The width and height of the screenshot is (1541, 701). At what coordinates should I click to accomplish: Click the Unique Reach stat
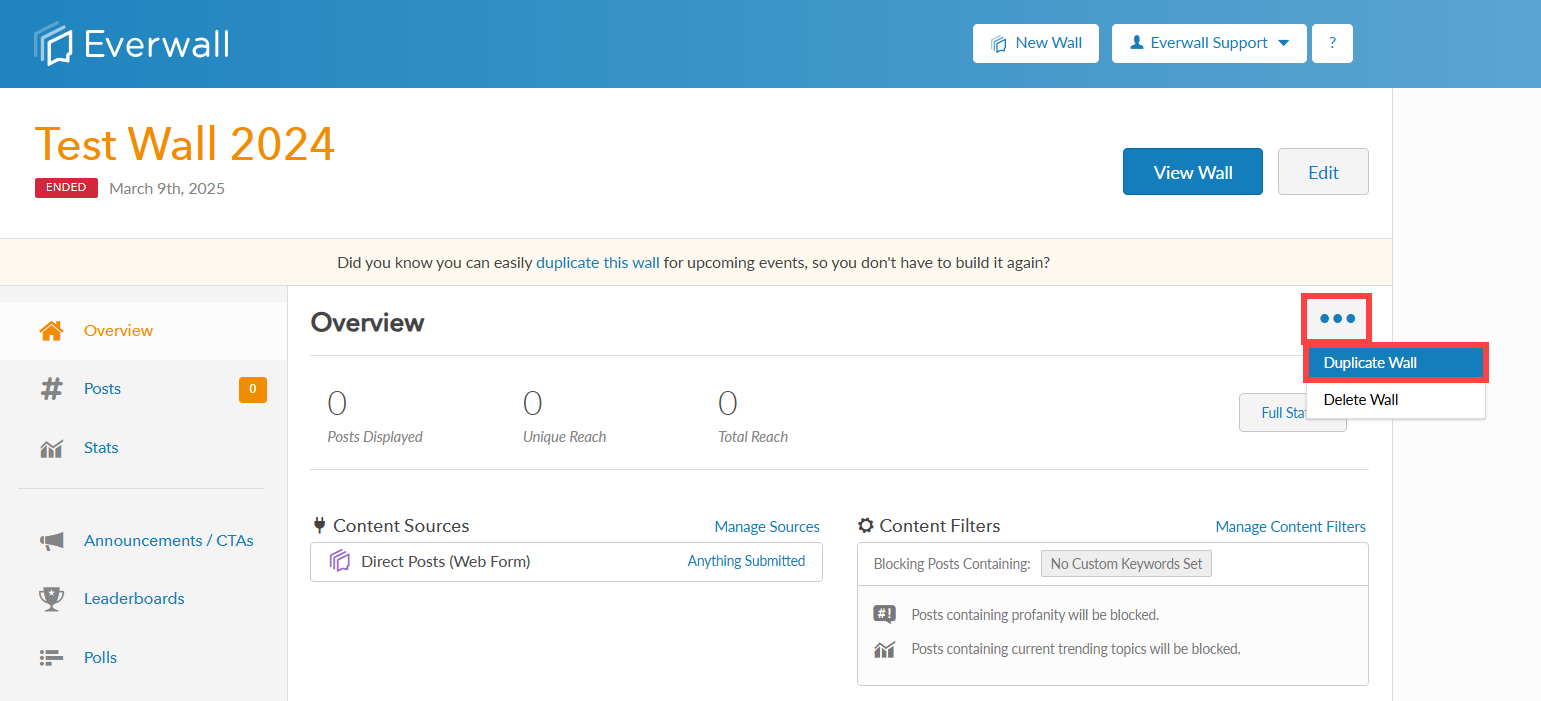[x=564, y=418]
